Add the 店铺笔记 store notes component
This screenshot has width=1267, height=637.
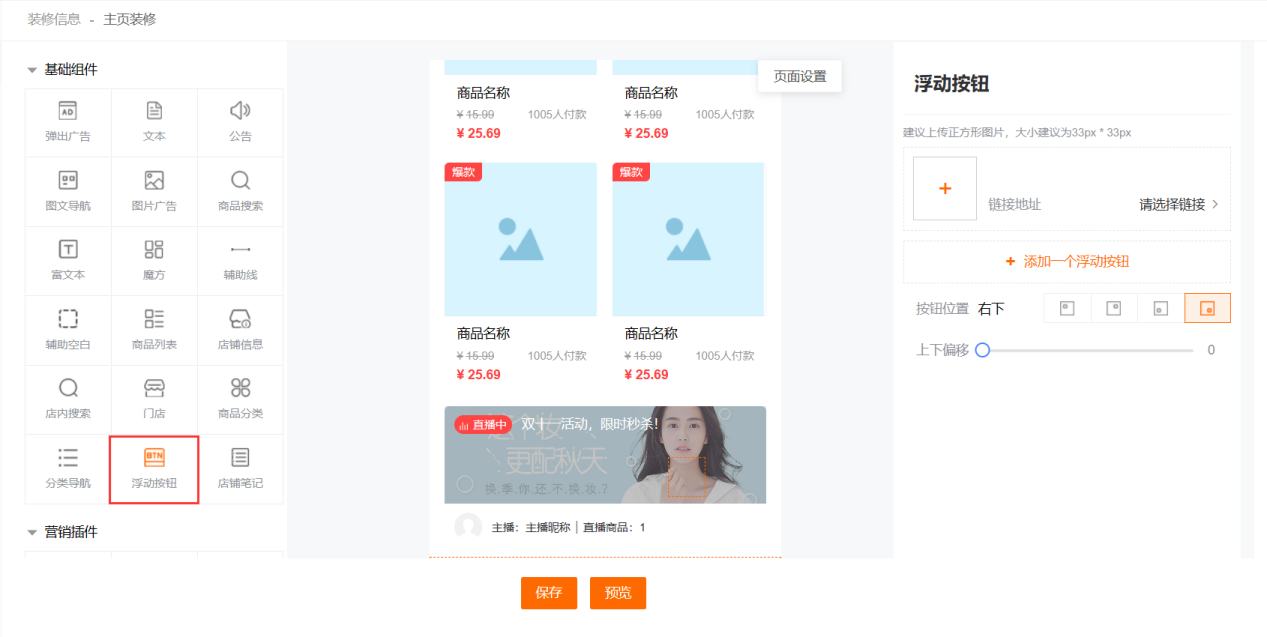point(240,468)
